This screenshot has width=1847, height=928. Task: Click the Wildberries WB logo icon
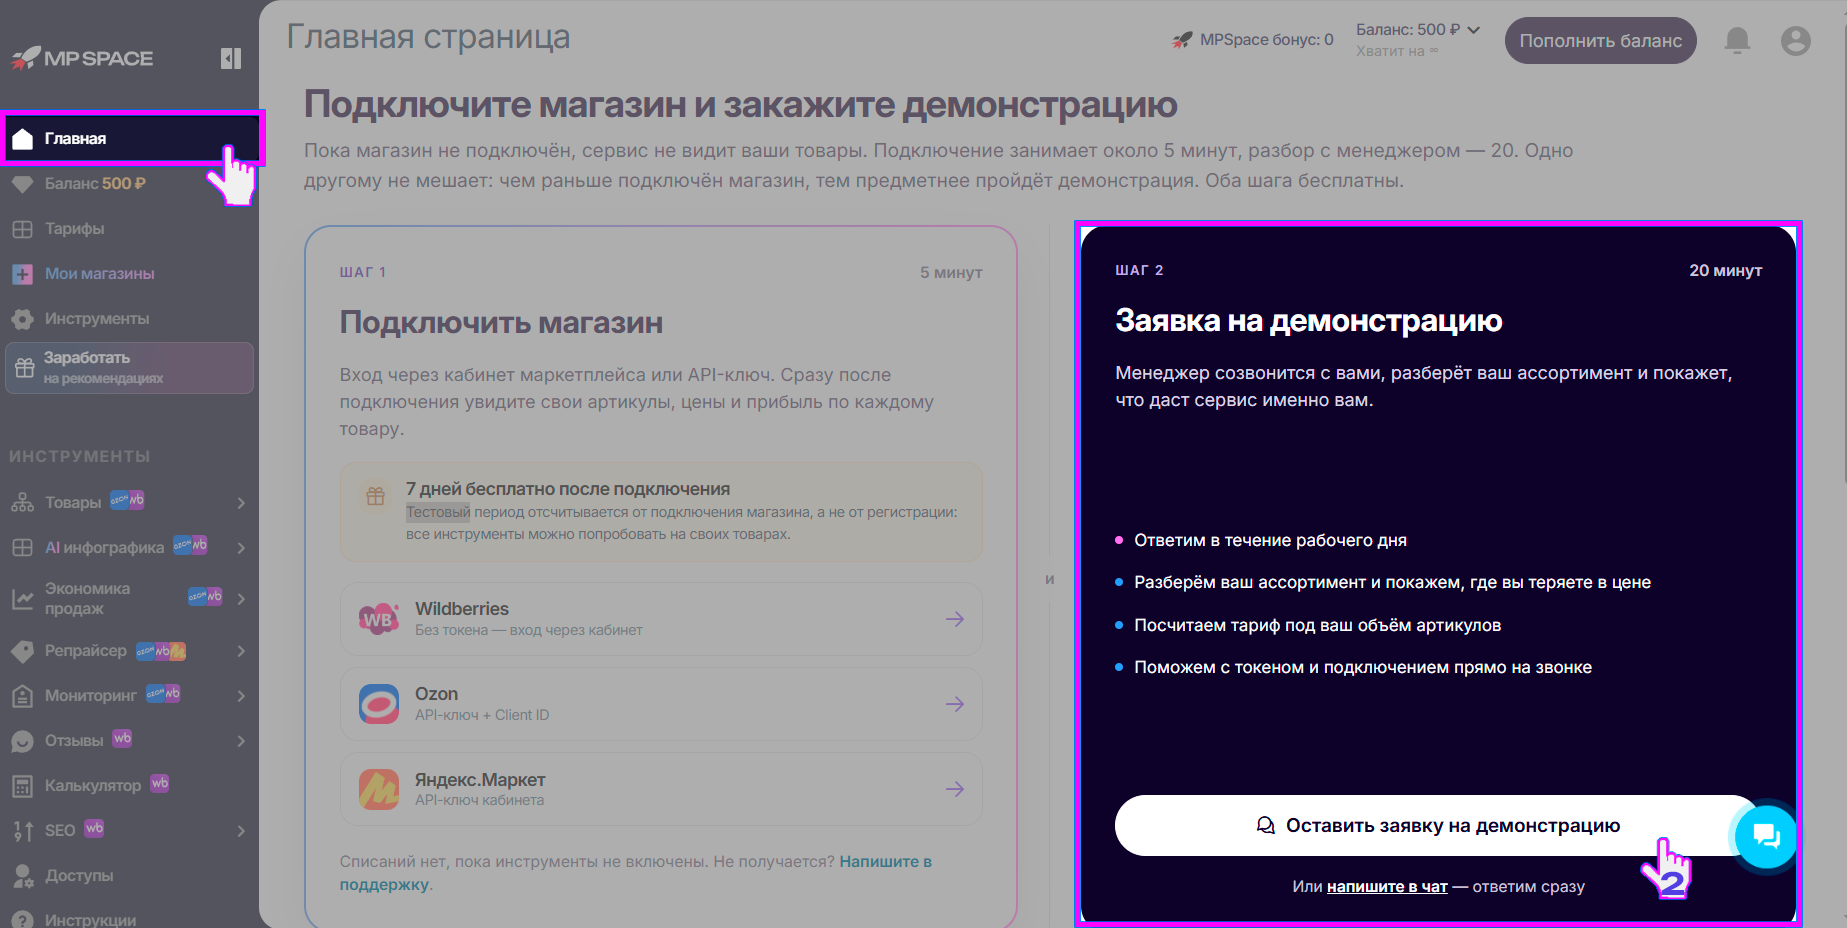coord(378,619)
